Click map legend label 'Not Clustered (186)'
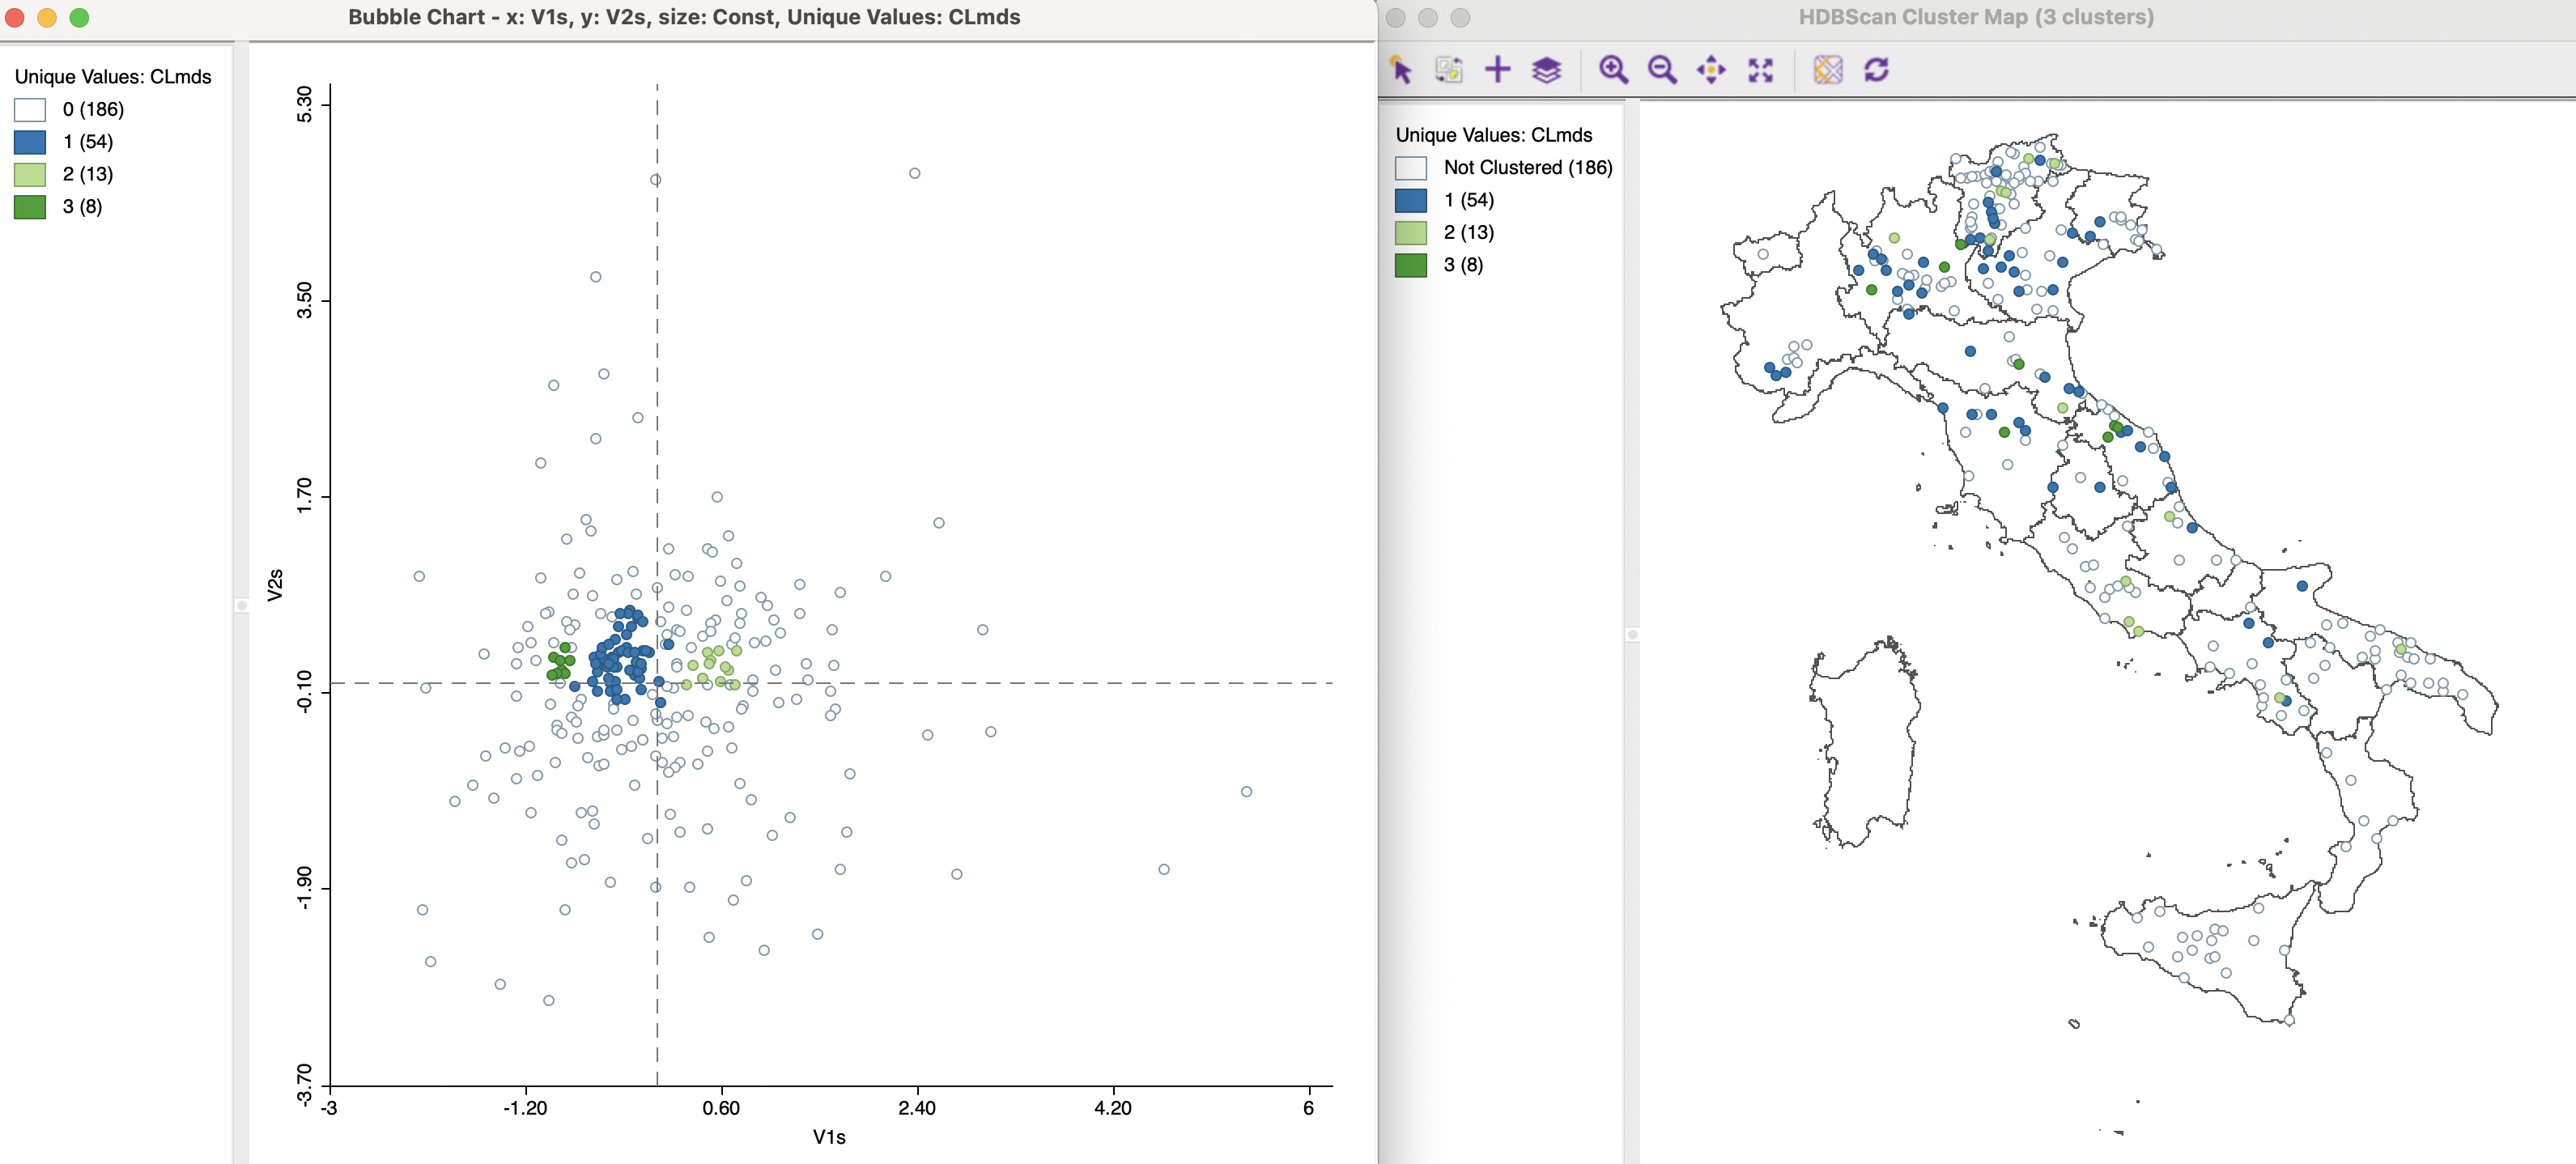 1528,167
